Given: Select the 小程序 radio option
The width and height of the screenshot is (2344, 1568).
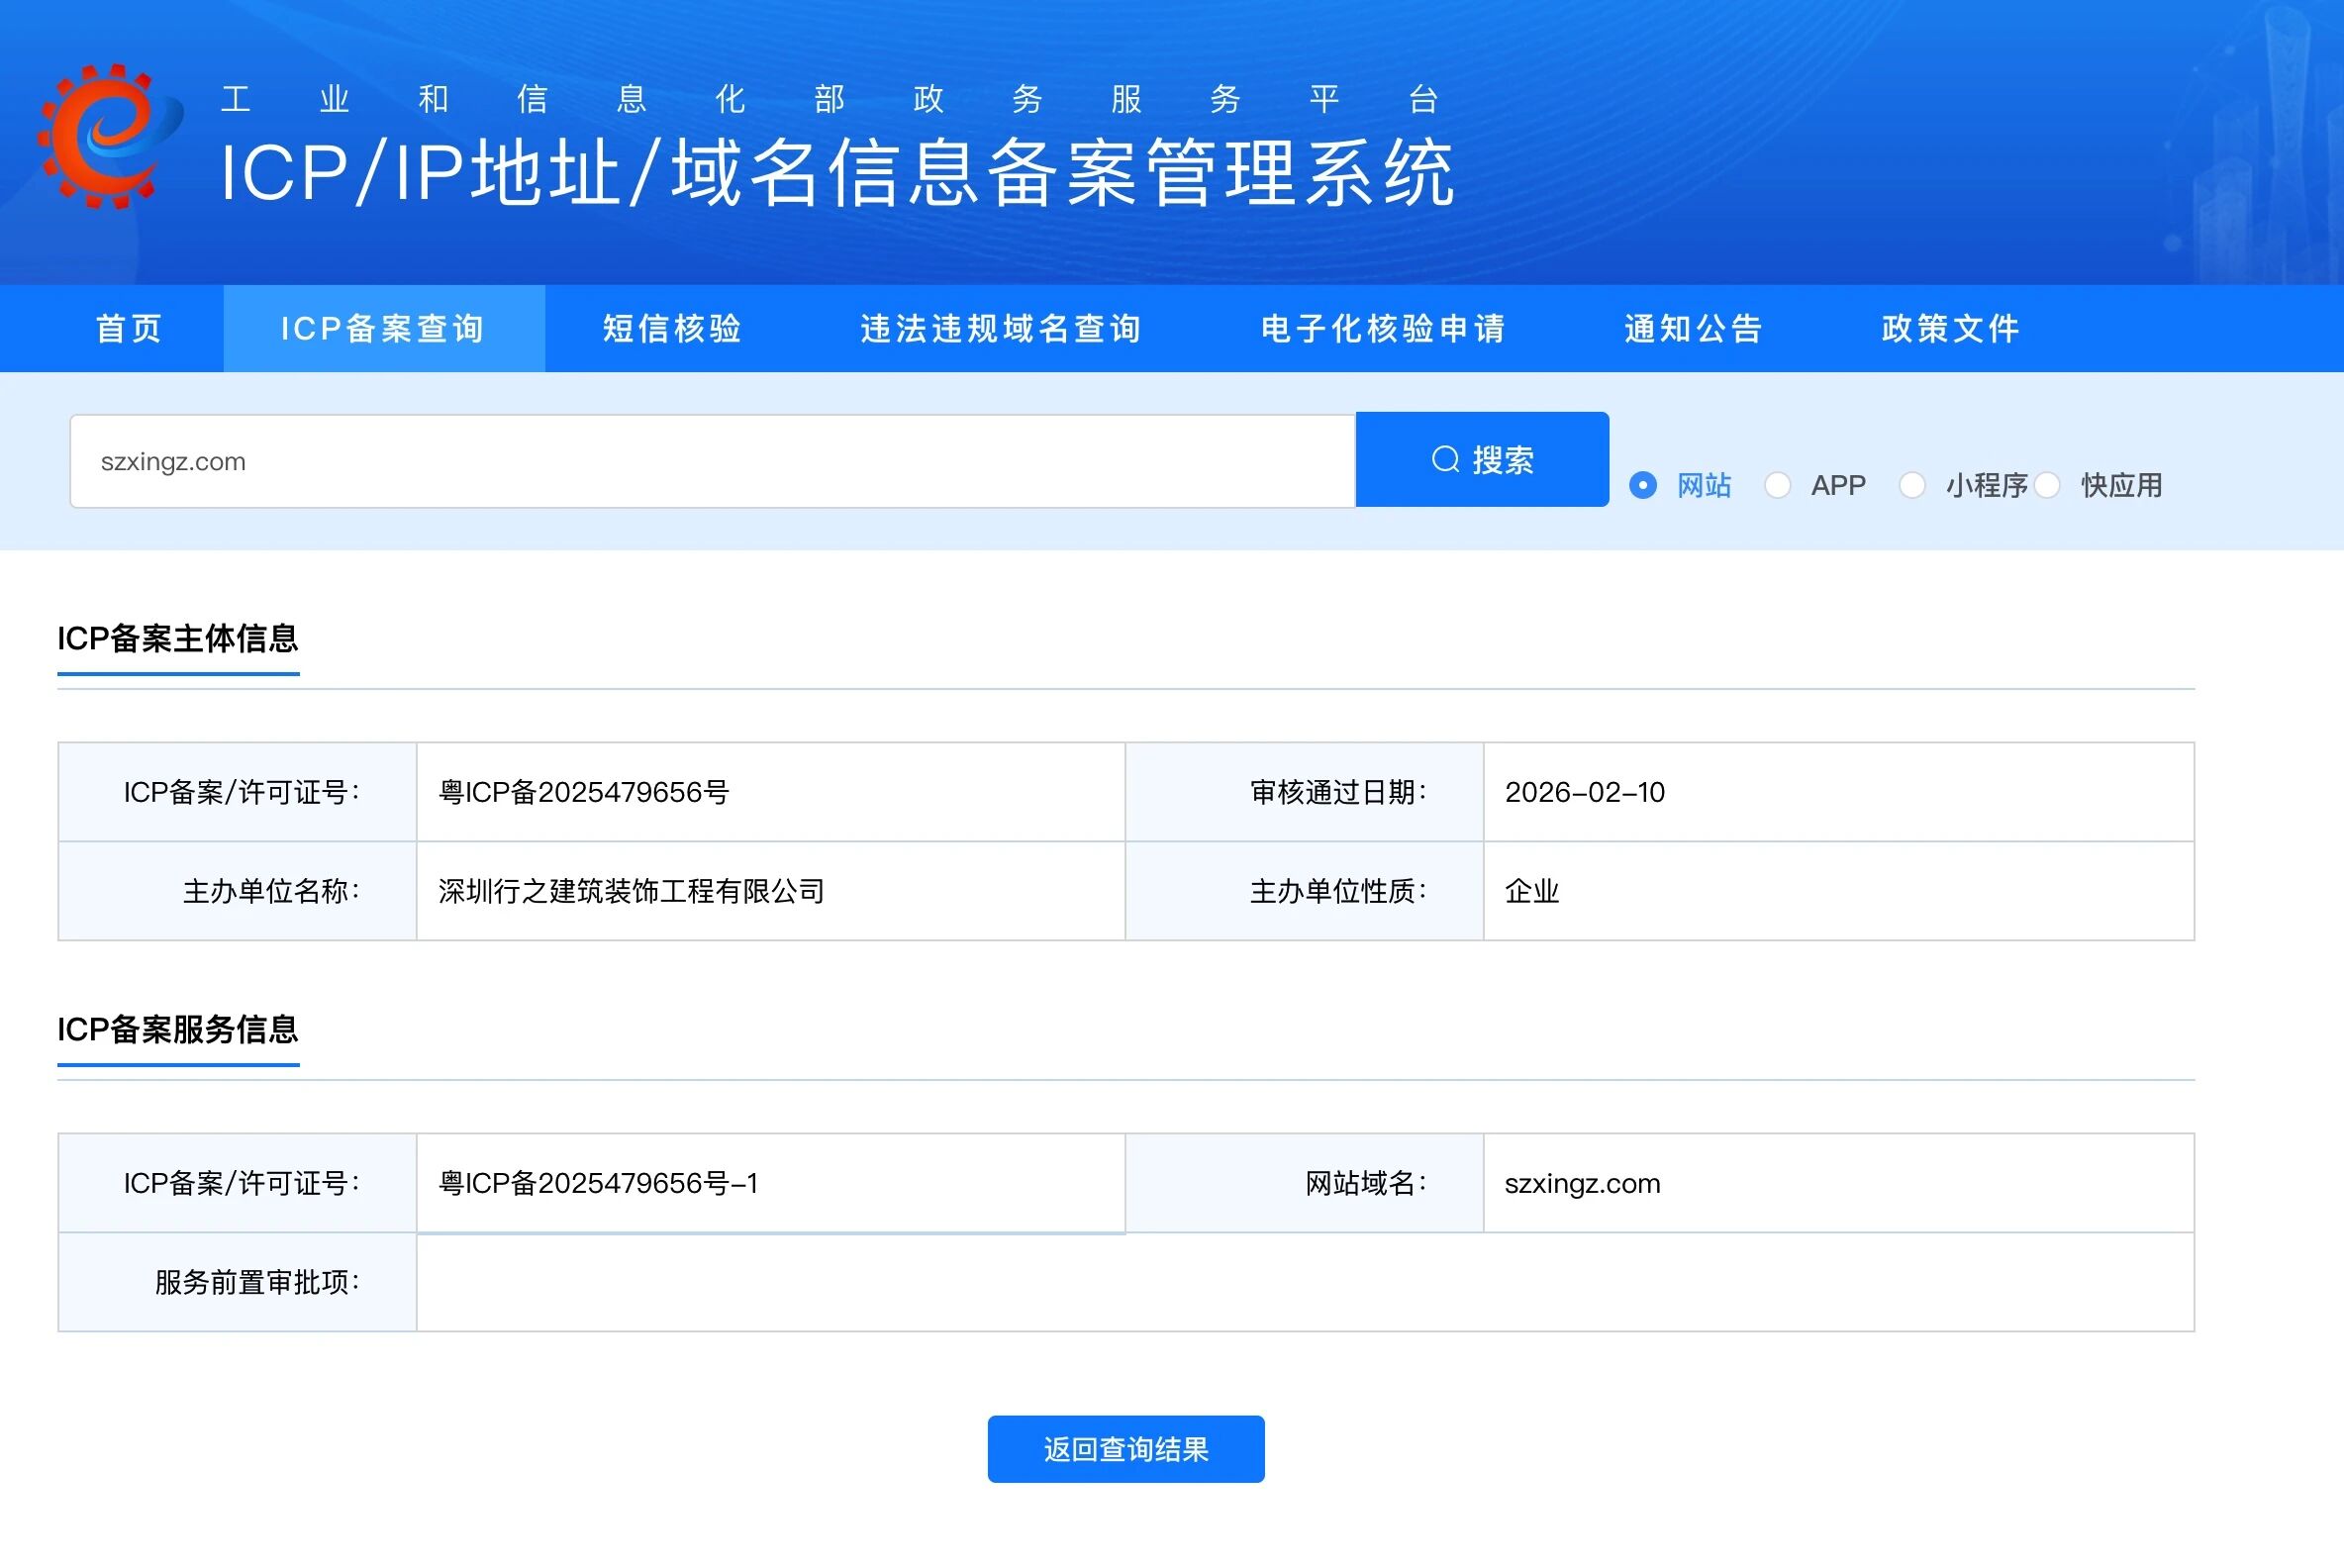Looking at the screenshot, I should (1912, 486).
